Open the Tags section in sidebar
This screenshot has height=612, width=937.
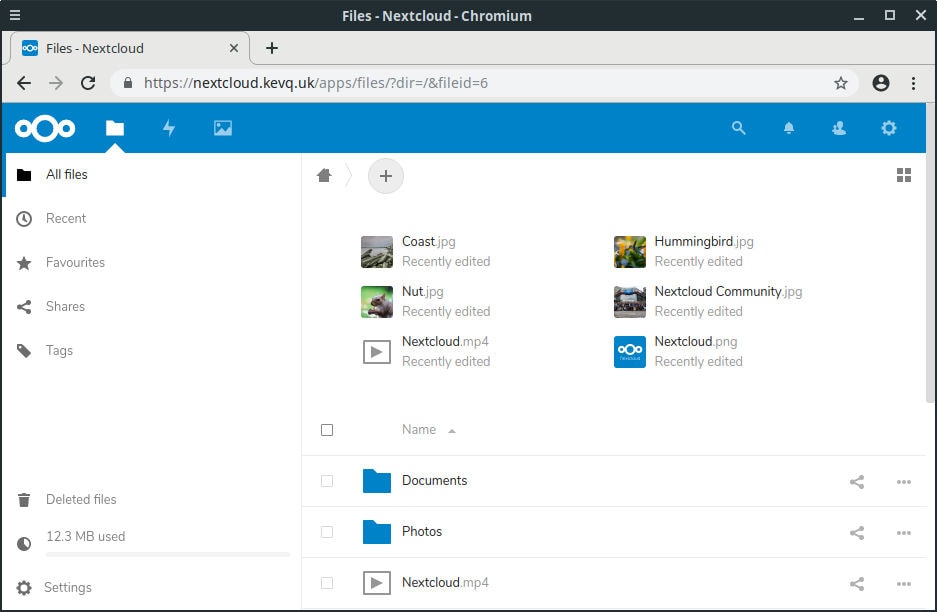click(x=59, y=350)
